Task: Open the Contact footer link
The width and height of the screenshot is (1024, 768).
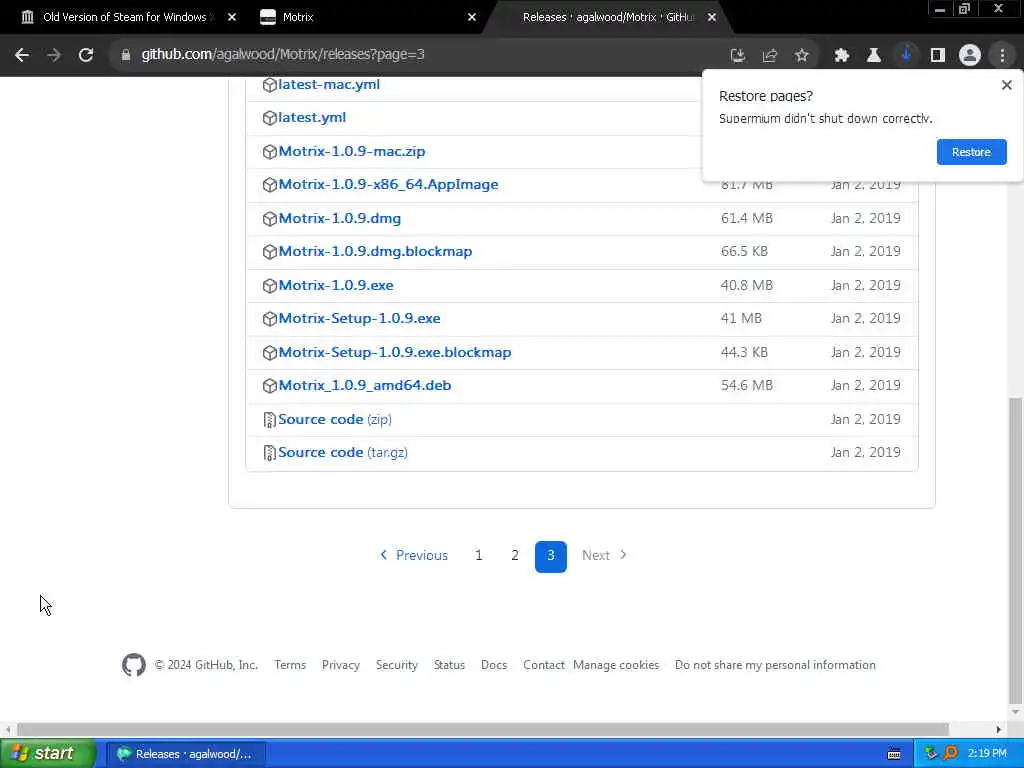Action: click(x=543, y=665)
